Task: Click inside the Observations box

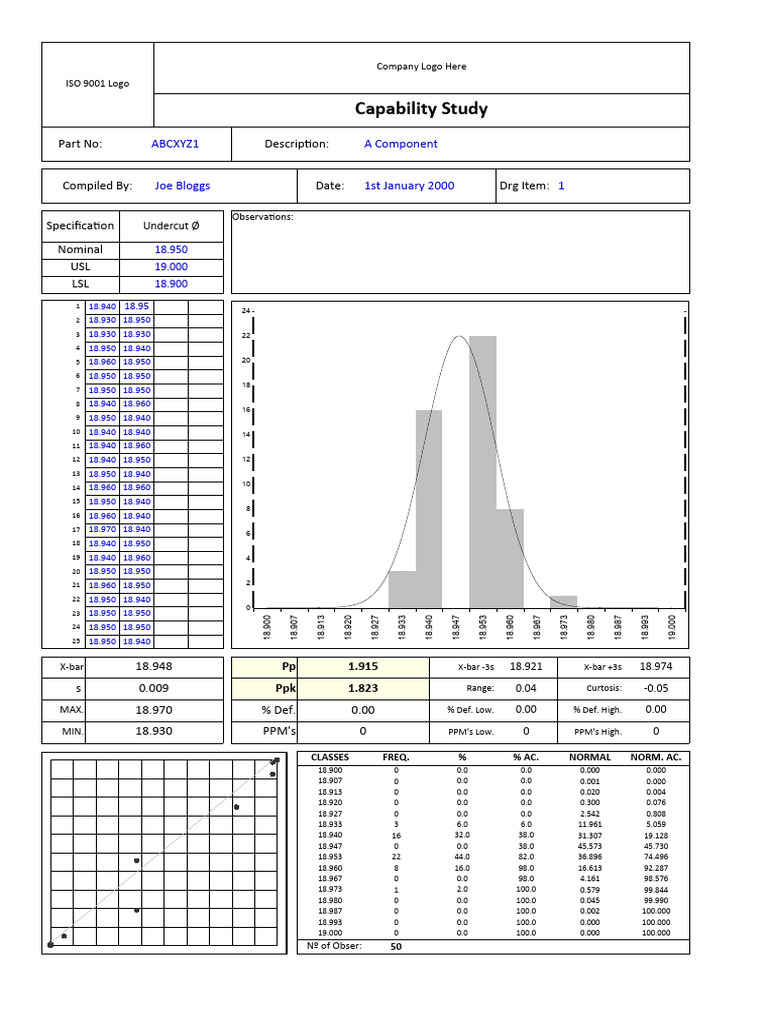Action: (460, 252)
